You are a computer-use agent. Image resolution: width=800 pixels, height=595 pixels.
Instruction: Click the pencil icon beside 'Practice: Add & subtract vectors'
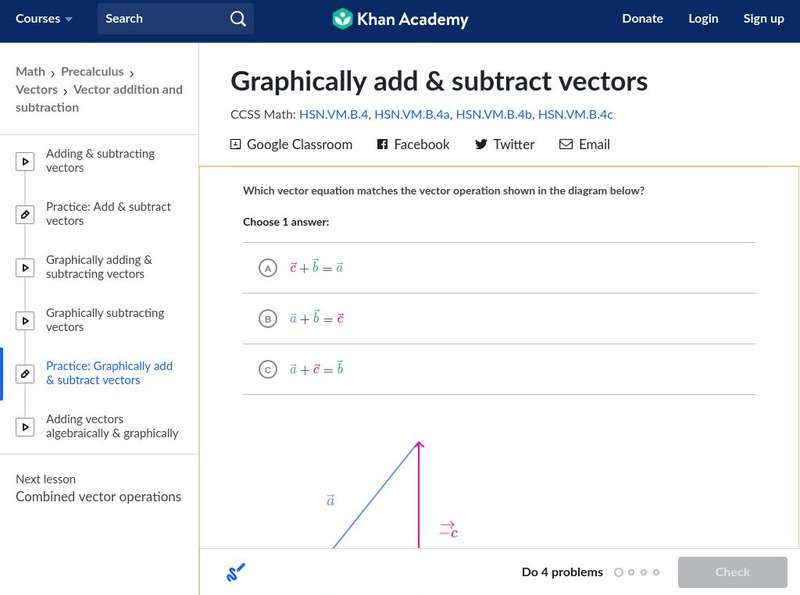[25, 213]
